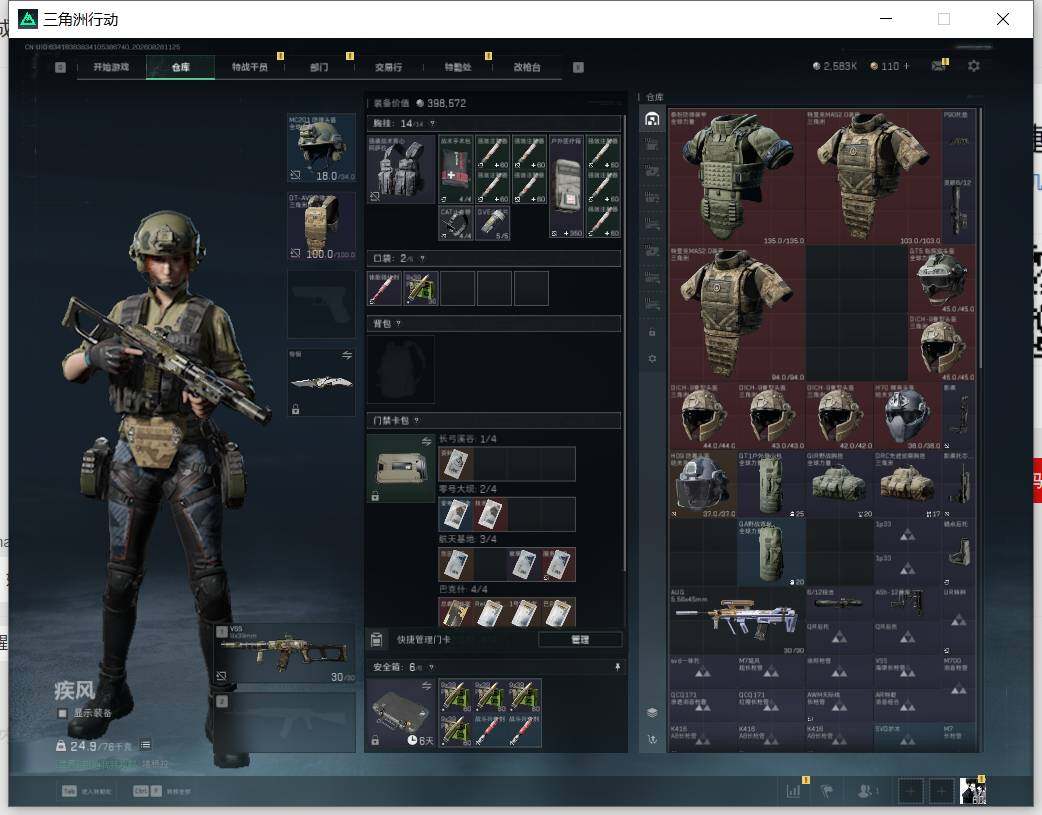Image resolution: width=1042 pixels, height=815 pixels.
Task: Select the field surgery kit +350
Action: 566,187
